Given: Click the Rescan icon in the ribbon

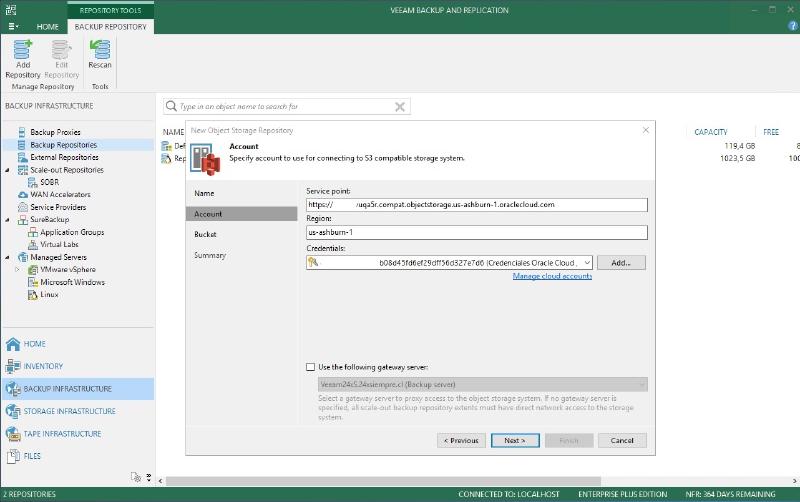Looking at the screenshot, I should (100, 50).
